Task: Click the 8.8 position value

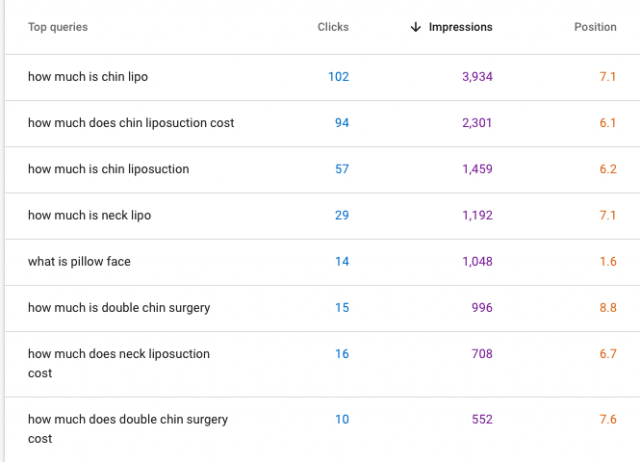Action: (607, 307)
